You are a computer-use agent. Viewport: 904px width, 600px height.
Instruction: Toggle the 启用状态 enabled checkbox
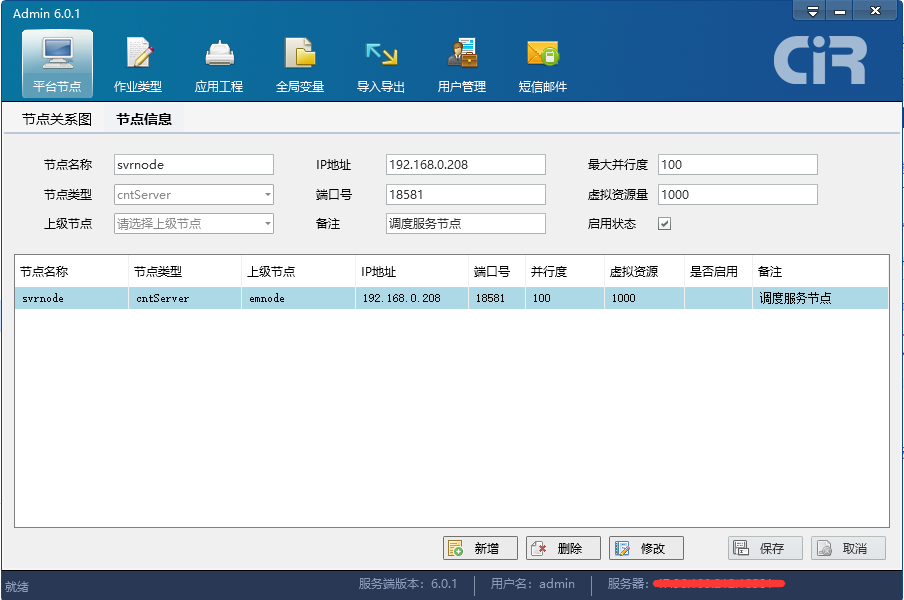click(x=664, y=224)
